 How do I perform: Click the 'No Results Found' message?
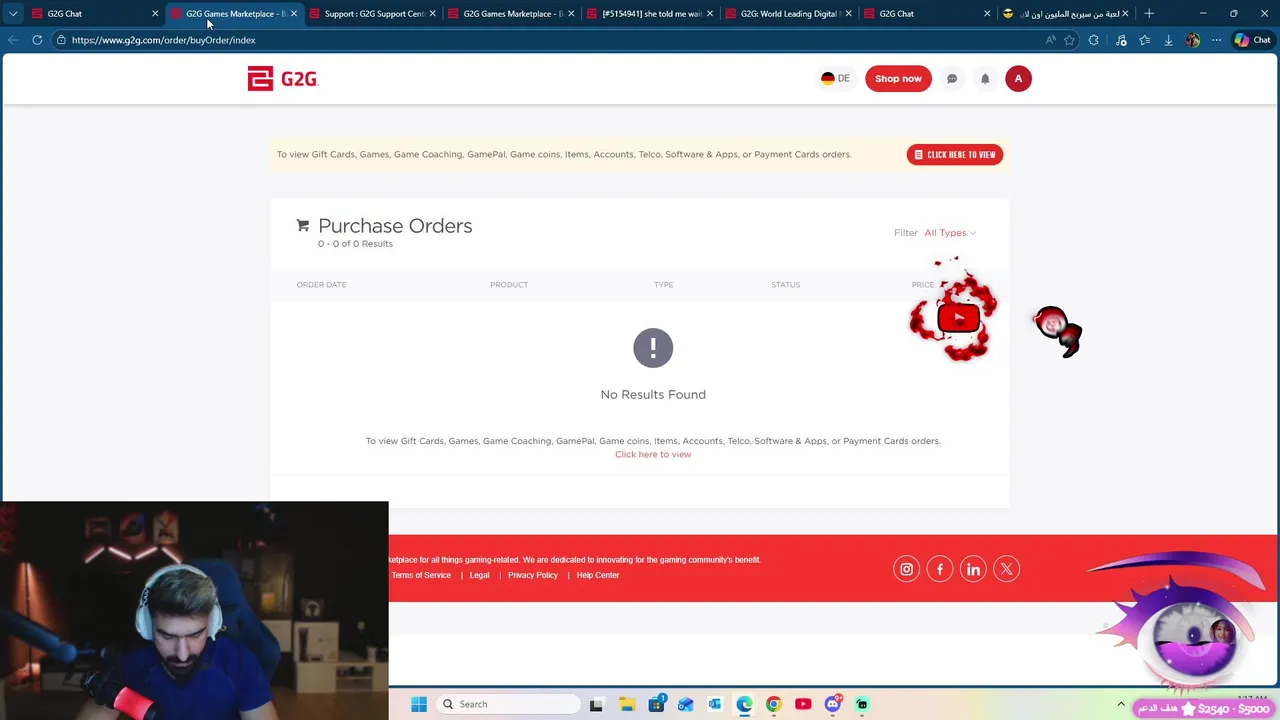pos(653,395)
